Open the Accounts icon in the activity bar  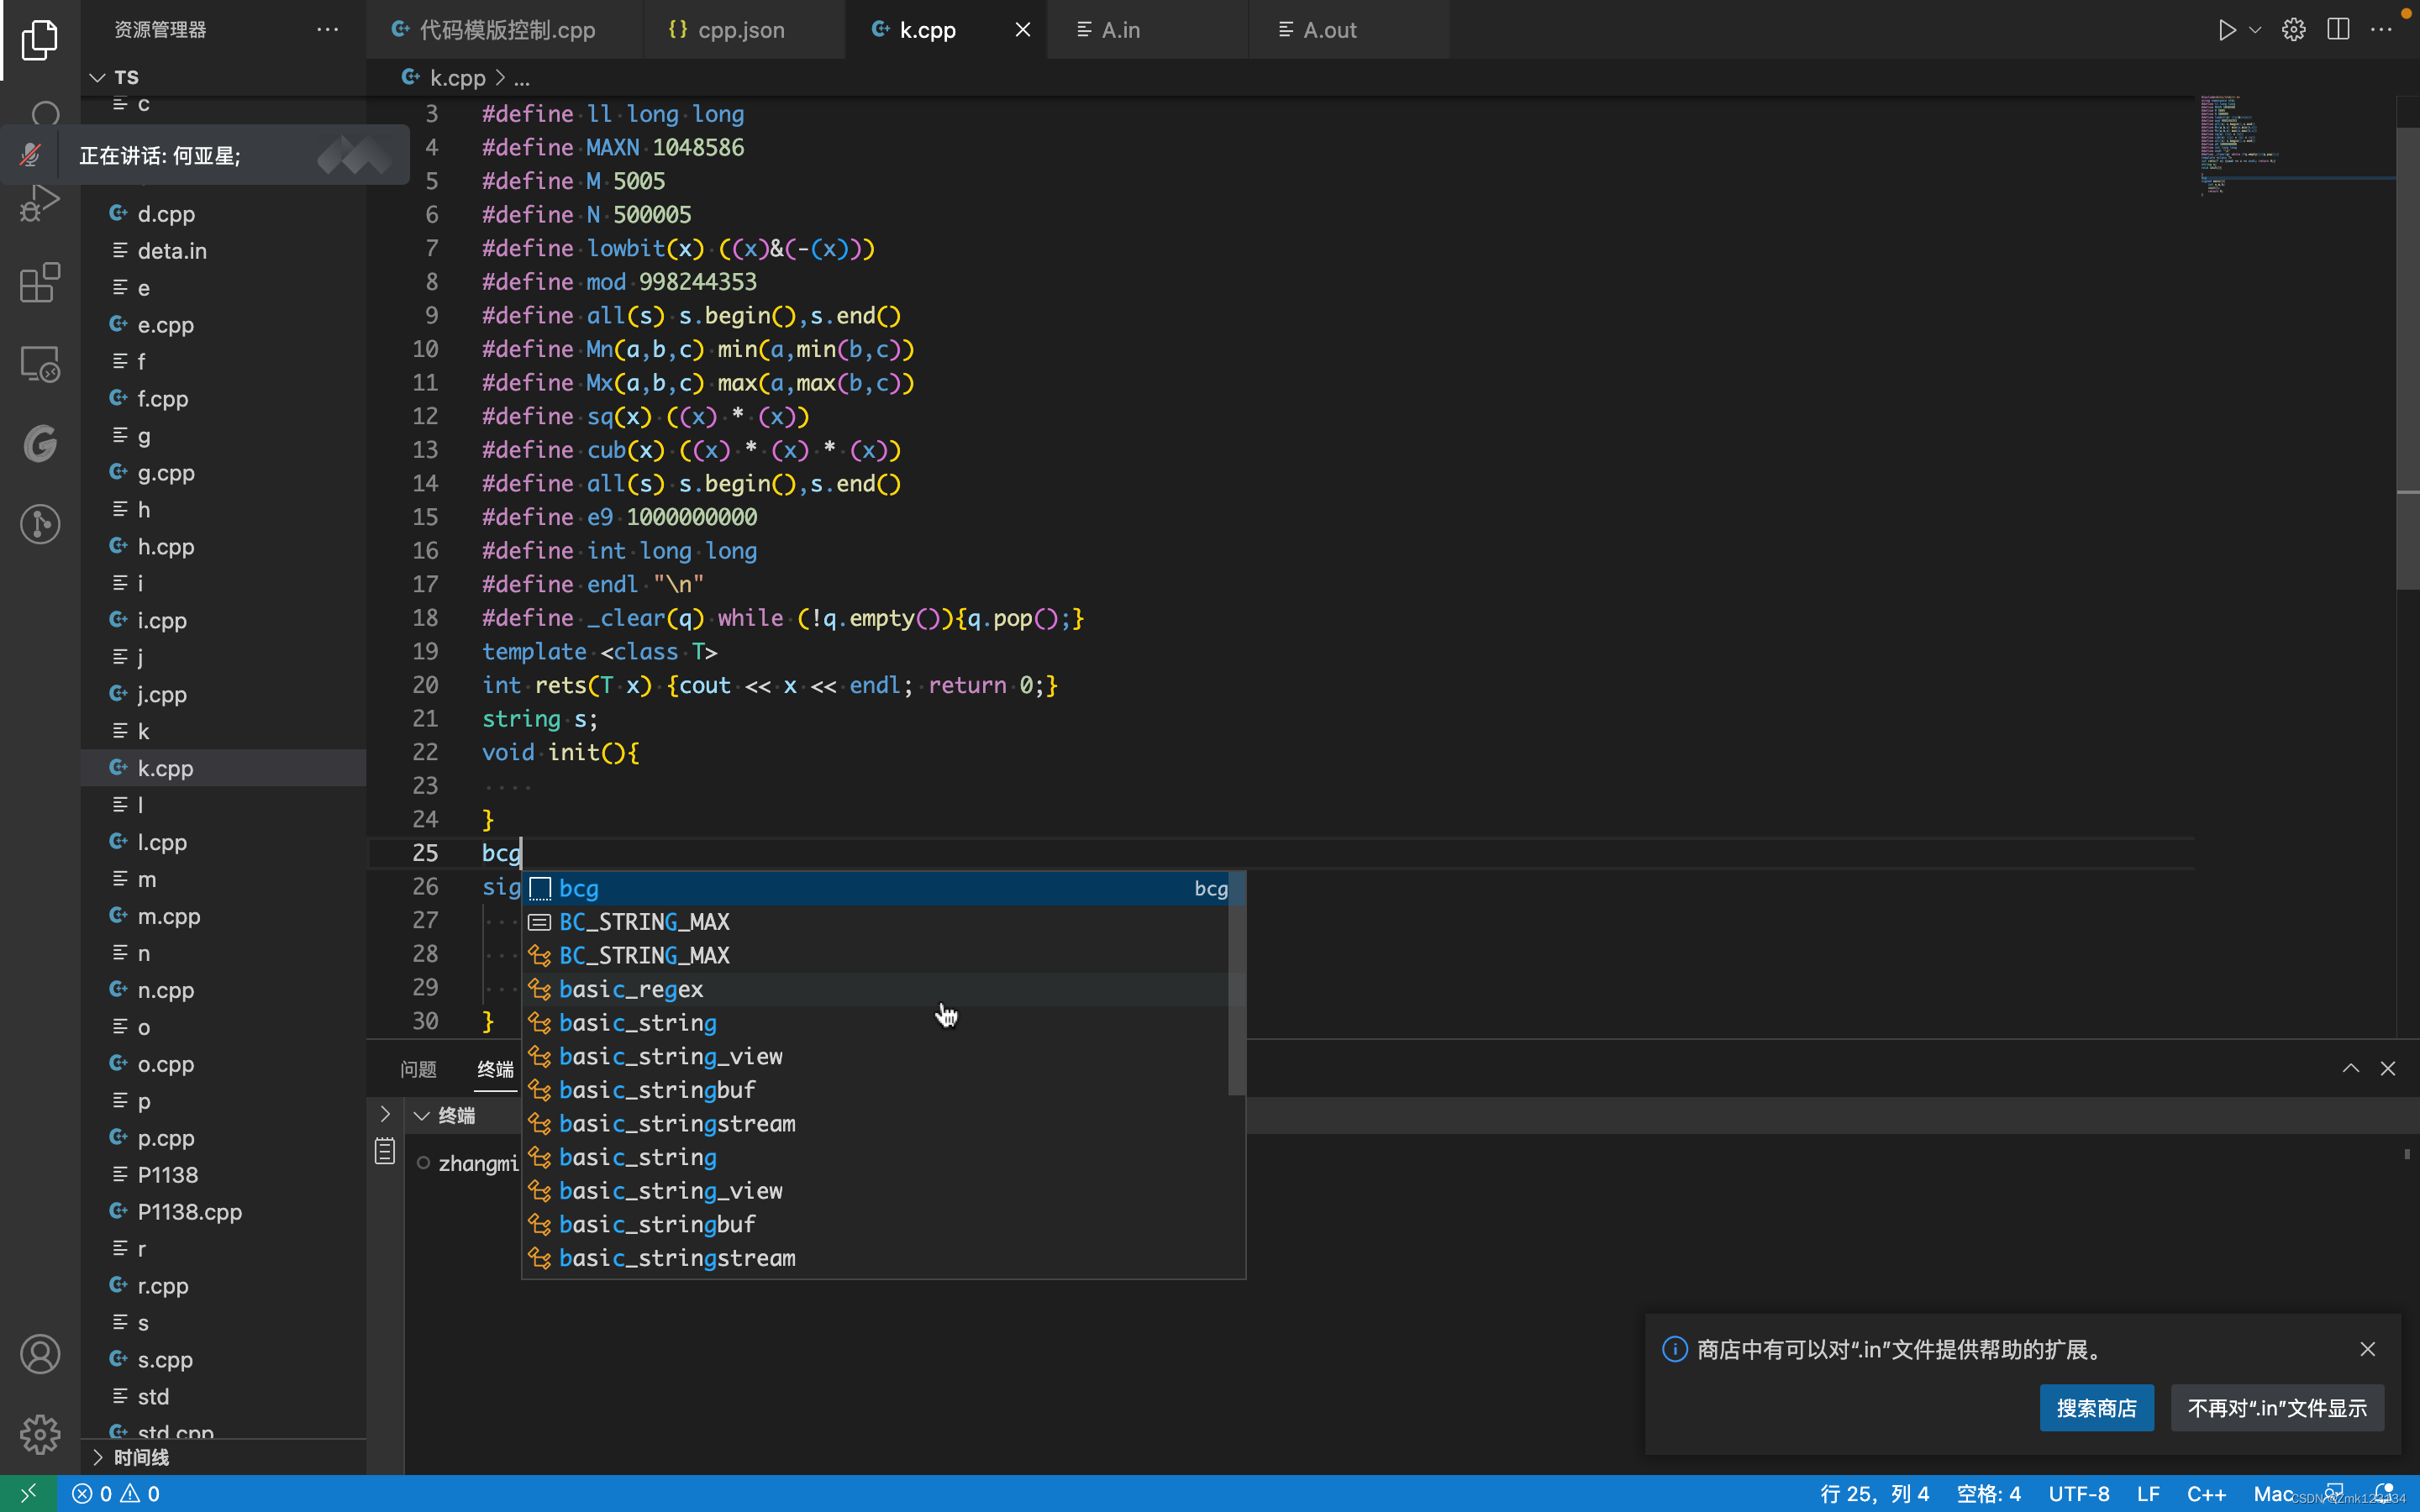click(x=40, y=1354)
